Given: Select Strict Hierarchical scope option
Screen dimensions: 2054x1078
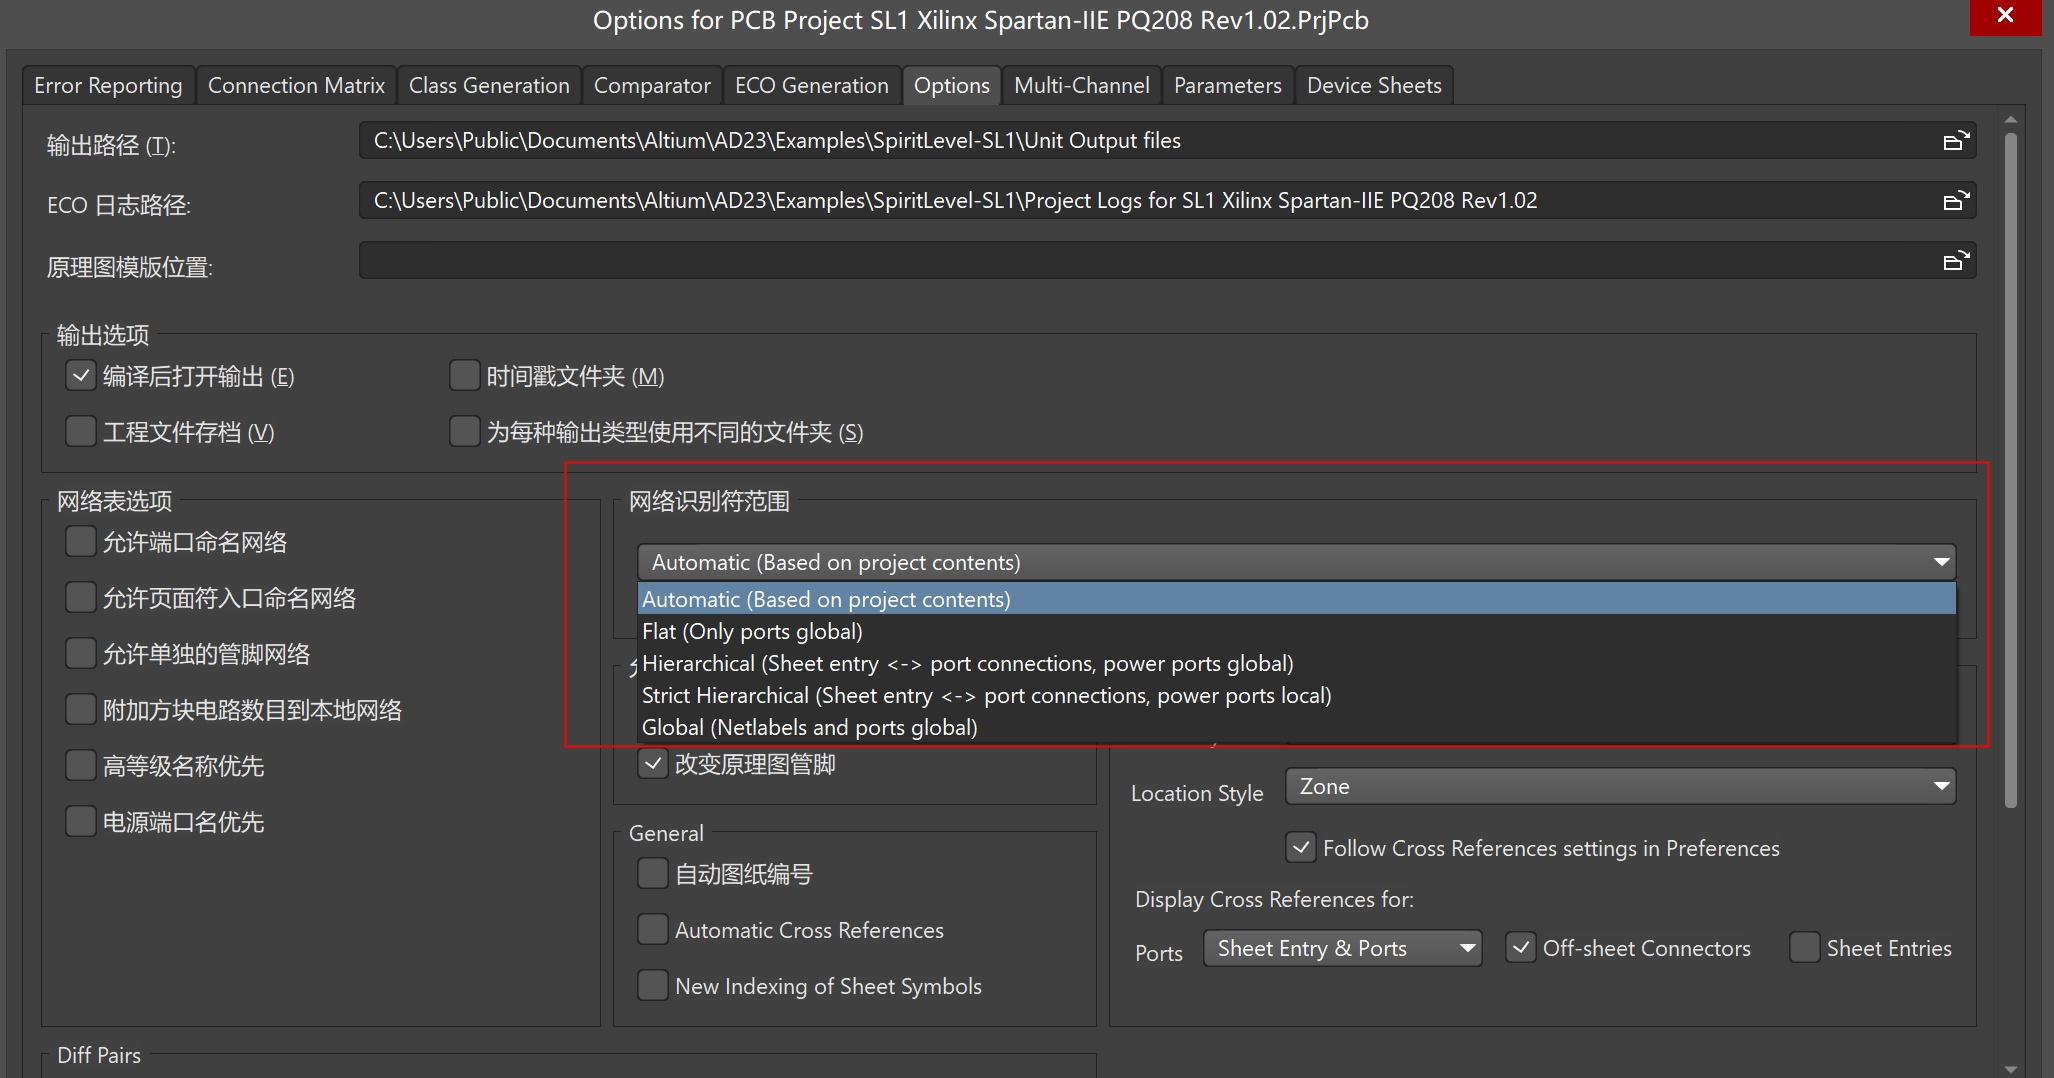Looking at the screenshot, I should click(x=986, y=696).
